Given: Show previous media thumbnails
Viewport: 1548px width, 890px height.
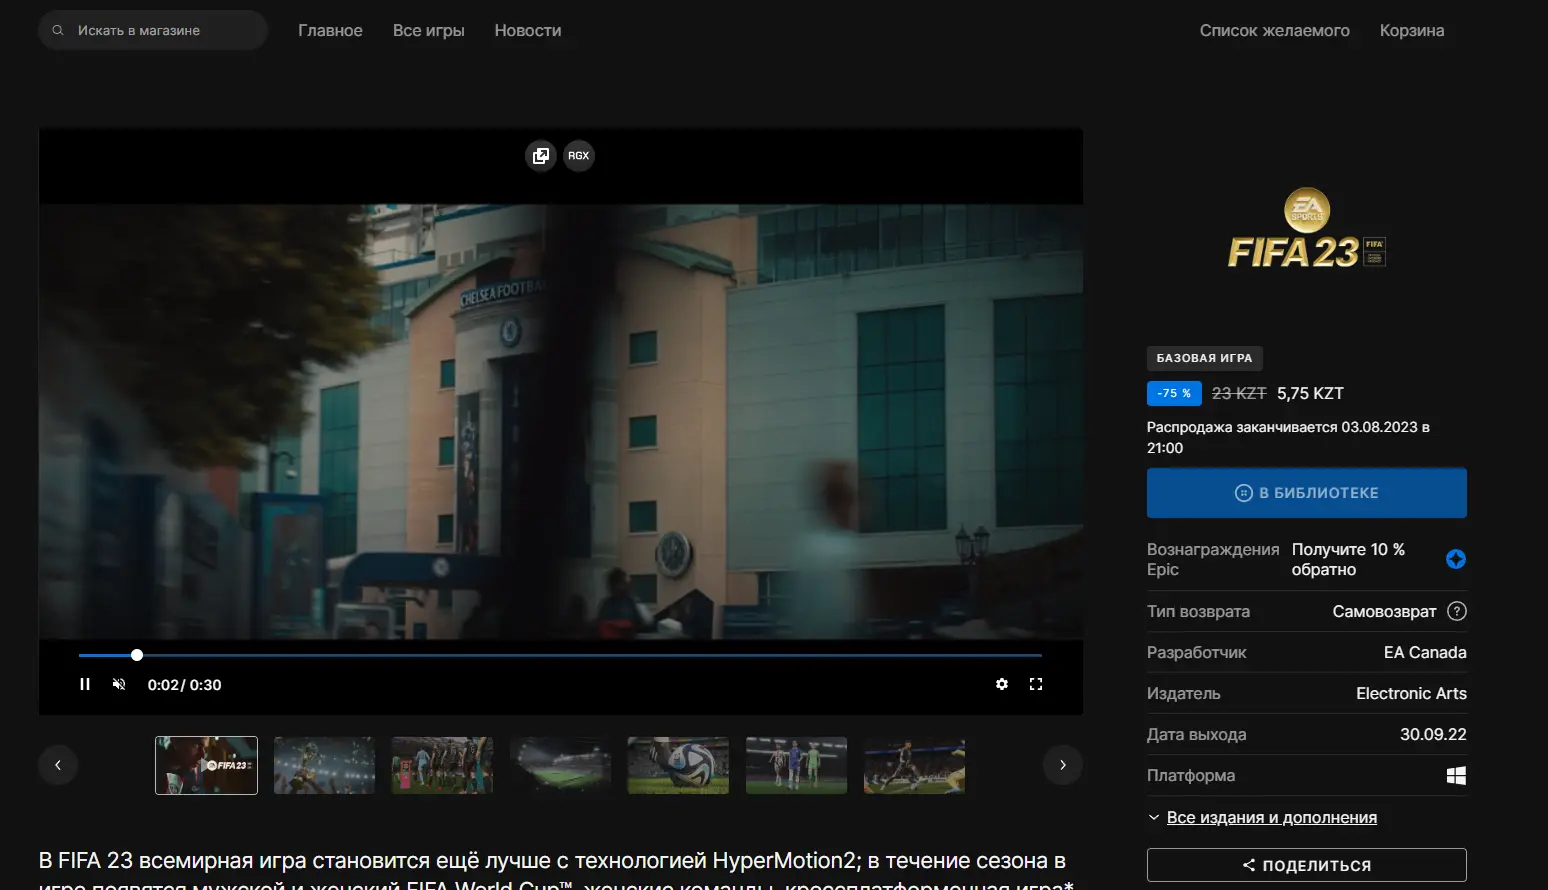Looking at the screenshot, I should [x=58, y=765].
